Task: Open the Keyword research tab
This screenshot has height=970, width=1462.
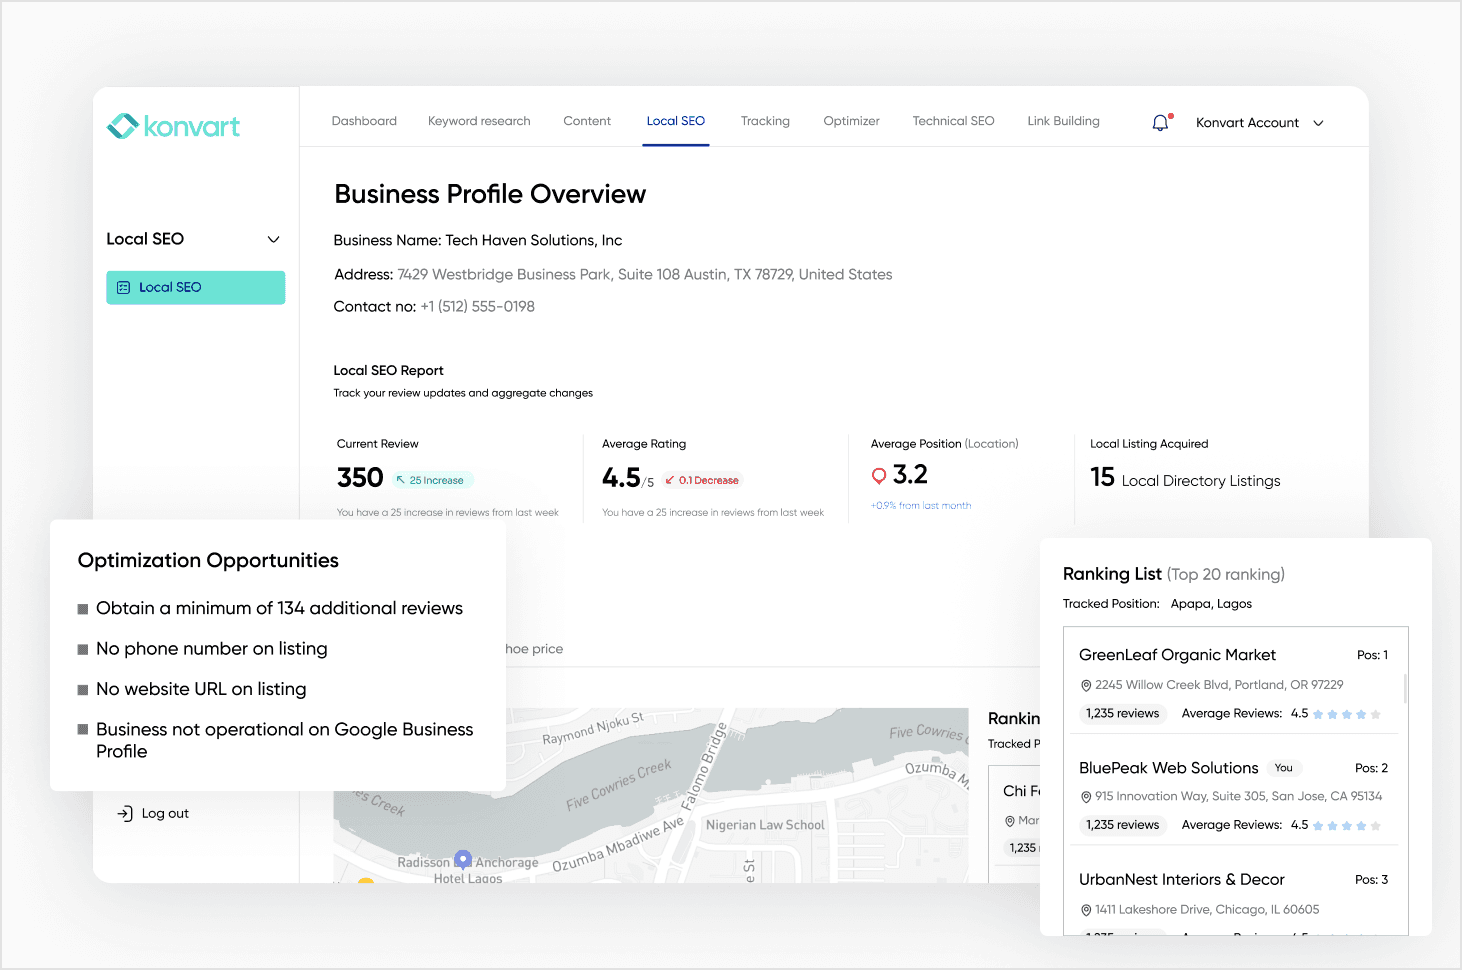Action: [479, 120]
